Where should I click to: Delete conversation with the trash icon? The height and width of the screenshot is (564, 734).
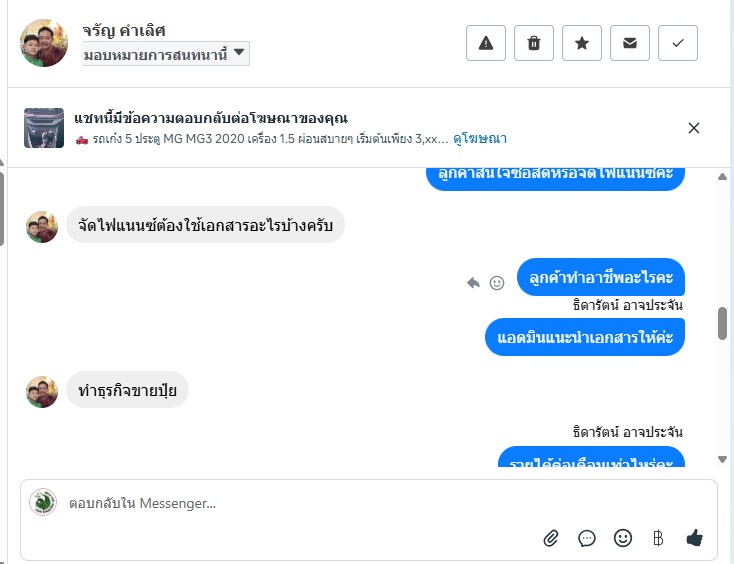(534, 43)
